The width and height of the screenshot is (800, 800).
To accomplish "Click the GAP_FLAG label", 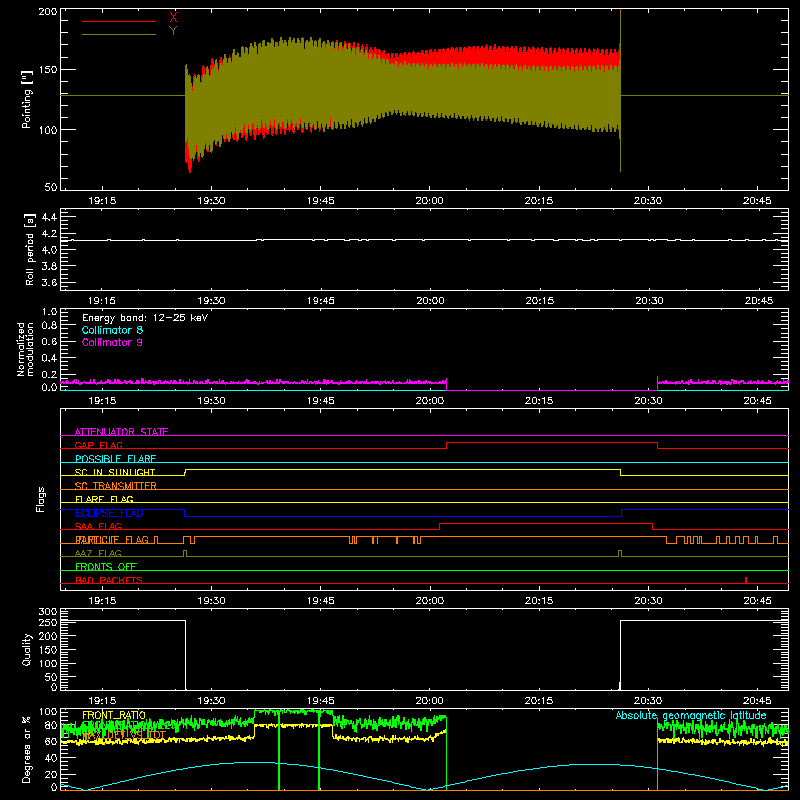I will (x=98, y=445).
